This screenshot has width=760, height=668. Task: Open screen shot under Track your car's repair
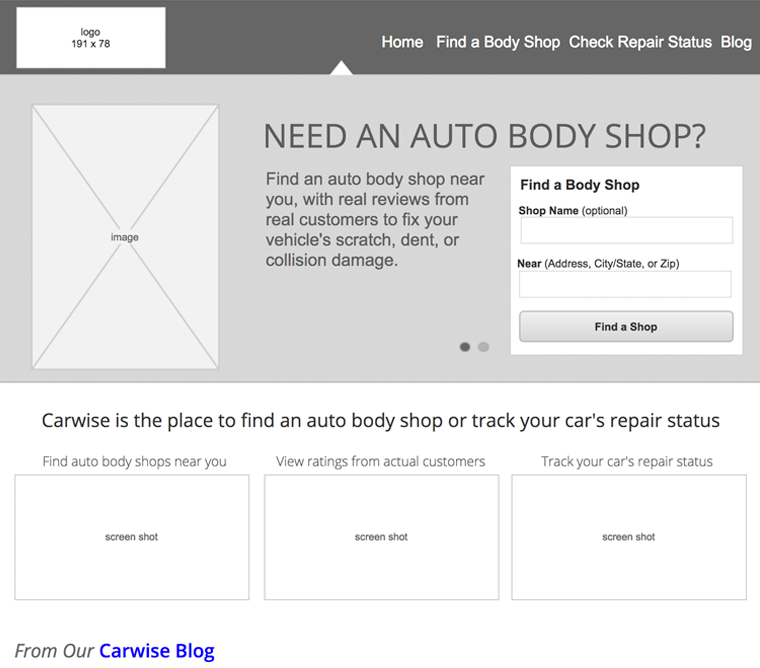pyautogui.click(x=629, y=537)
